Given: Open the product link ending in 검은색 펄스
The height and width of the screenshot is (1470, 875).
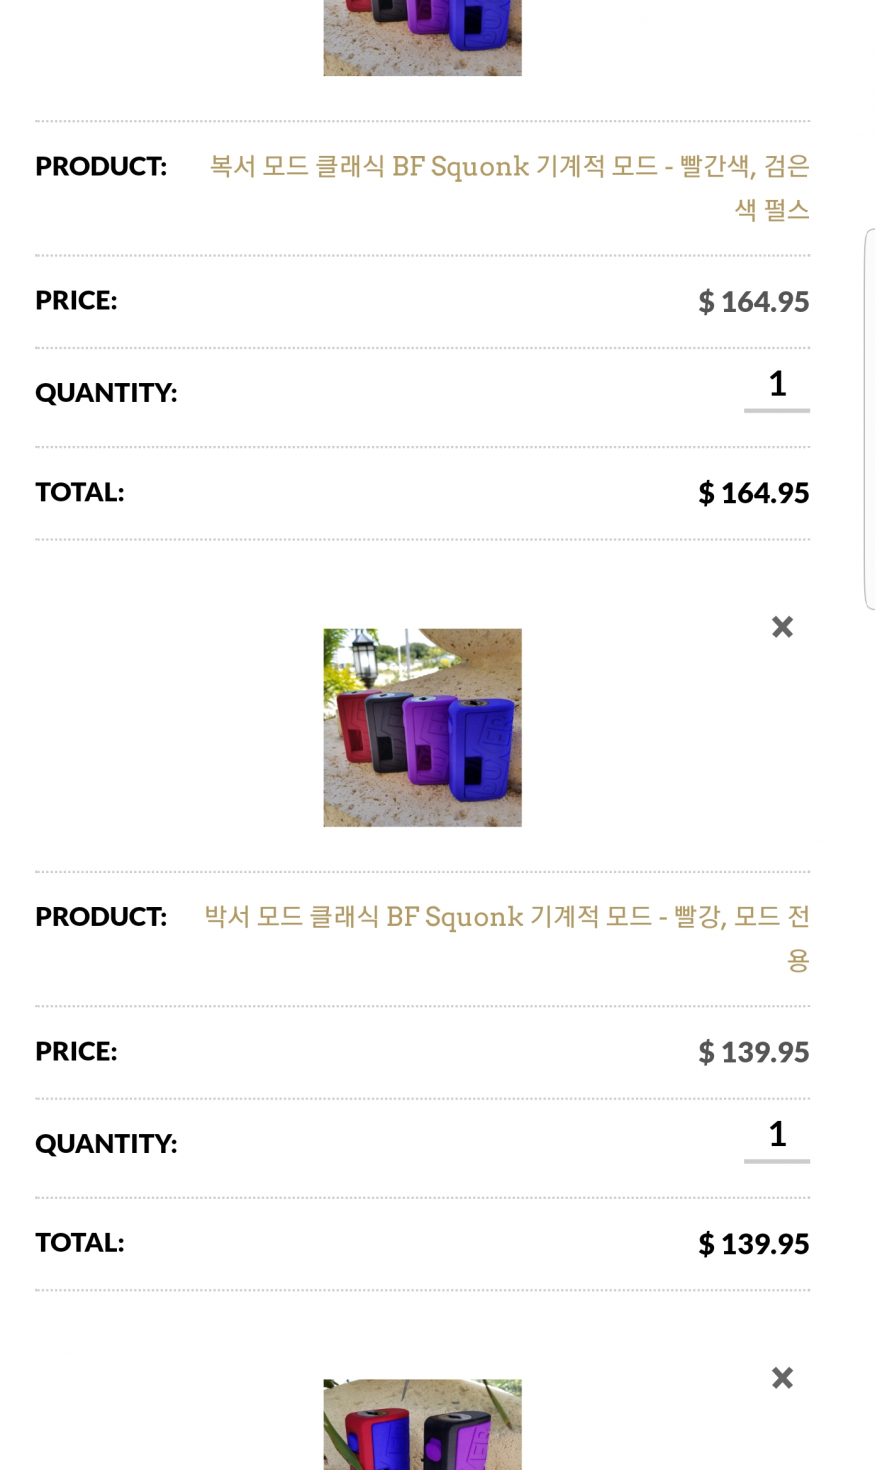Looking at the screenshot, I should click(509, 187).
